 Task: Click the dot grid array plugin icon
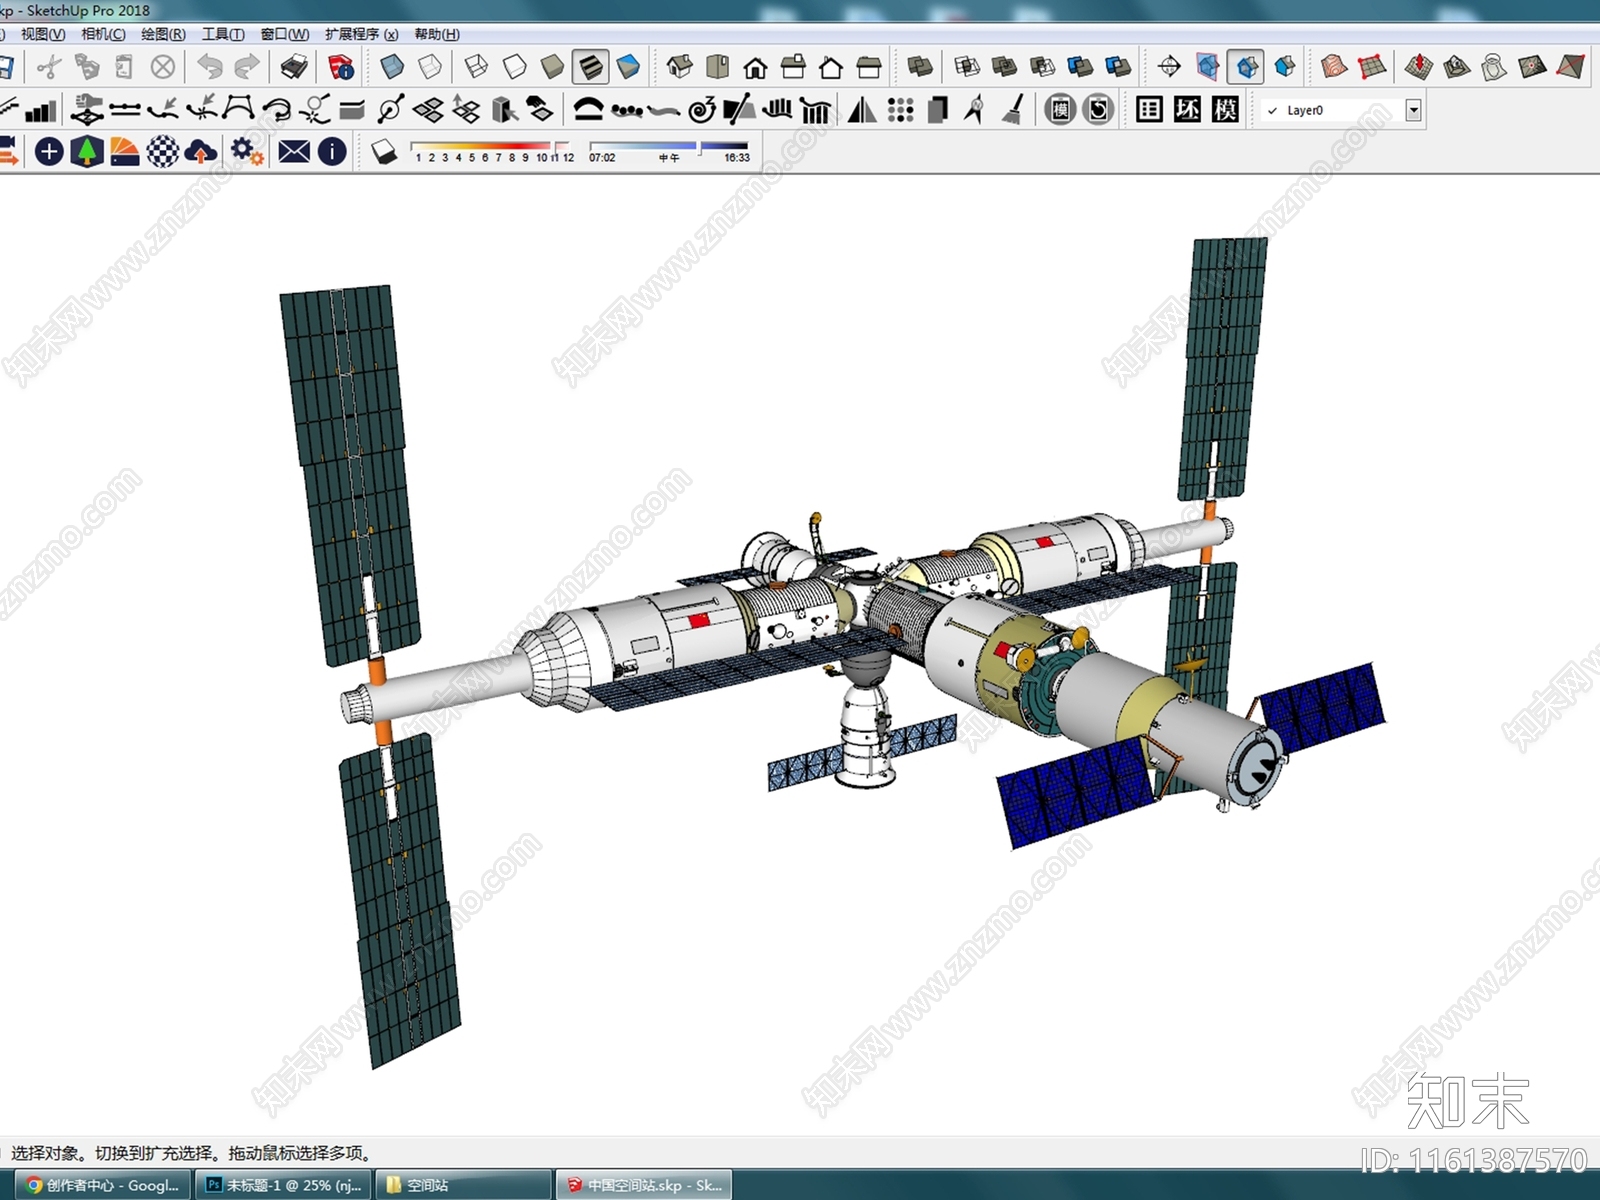(900, 109)
